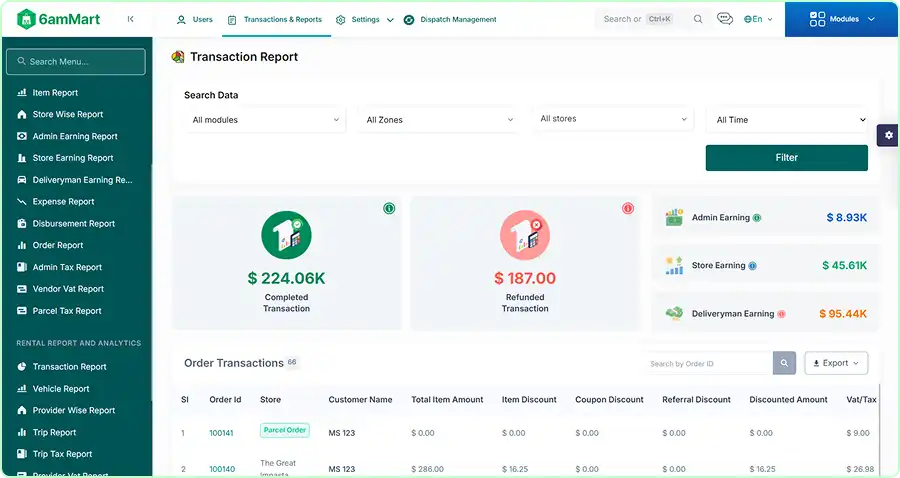Click the Admin Earning info icon

coord(757,218)
